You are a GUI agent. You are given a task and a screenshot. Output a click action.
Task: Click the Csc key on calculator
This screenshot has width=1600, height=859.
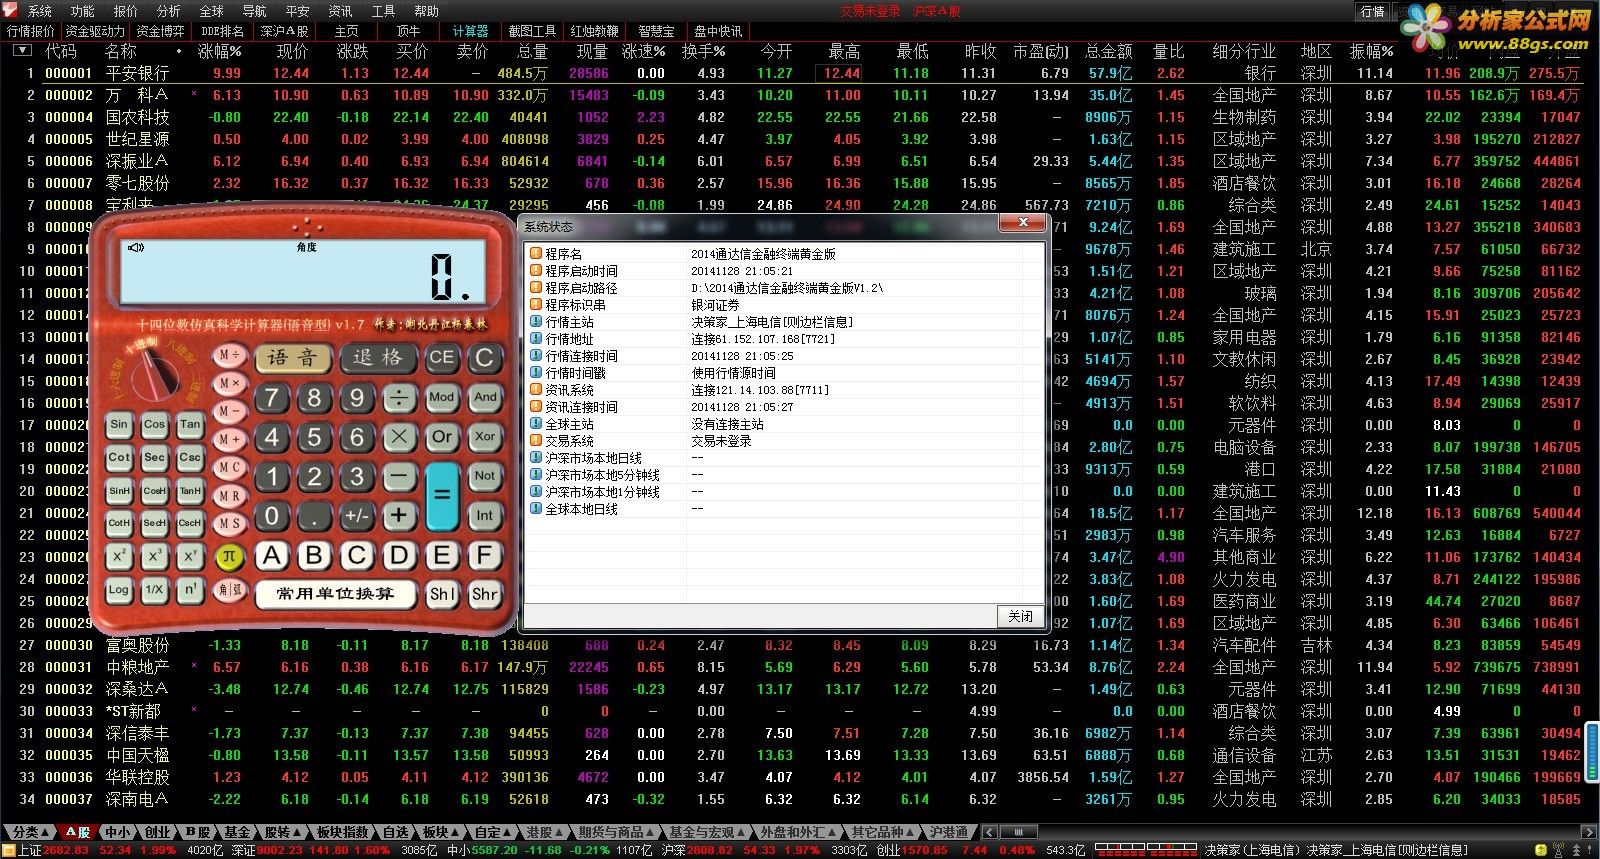(190, 458)
